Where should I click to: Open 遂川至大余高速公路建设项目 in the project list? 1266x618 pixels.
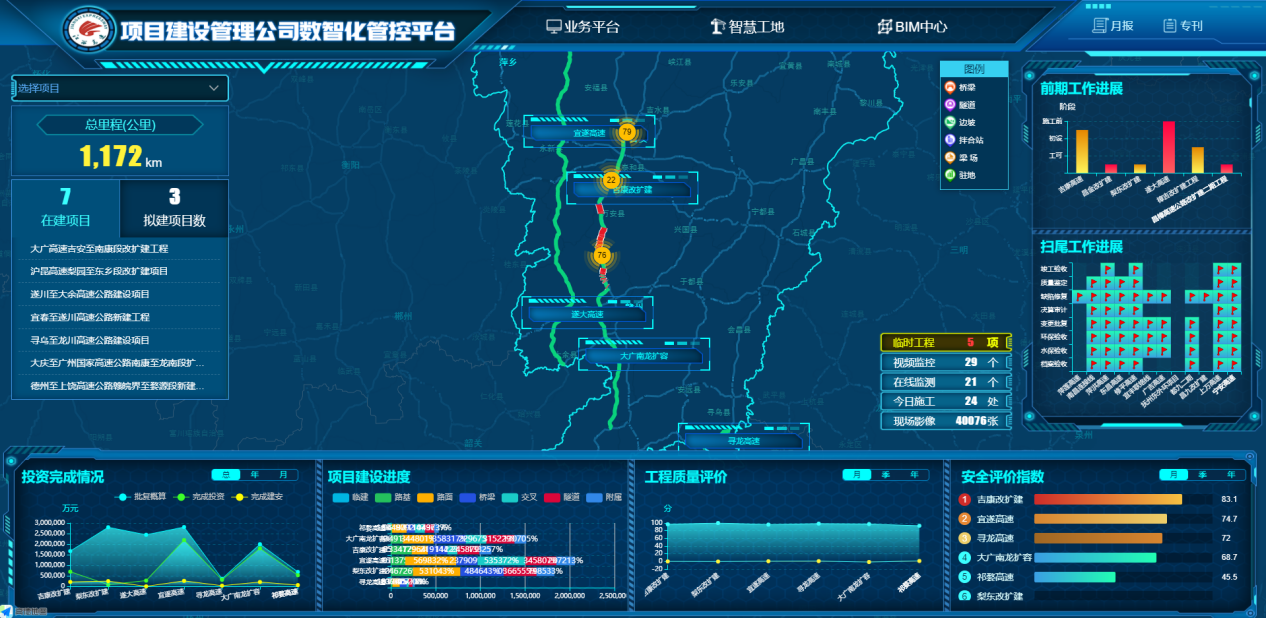pyautogui.click(x=90, y=294)
